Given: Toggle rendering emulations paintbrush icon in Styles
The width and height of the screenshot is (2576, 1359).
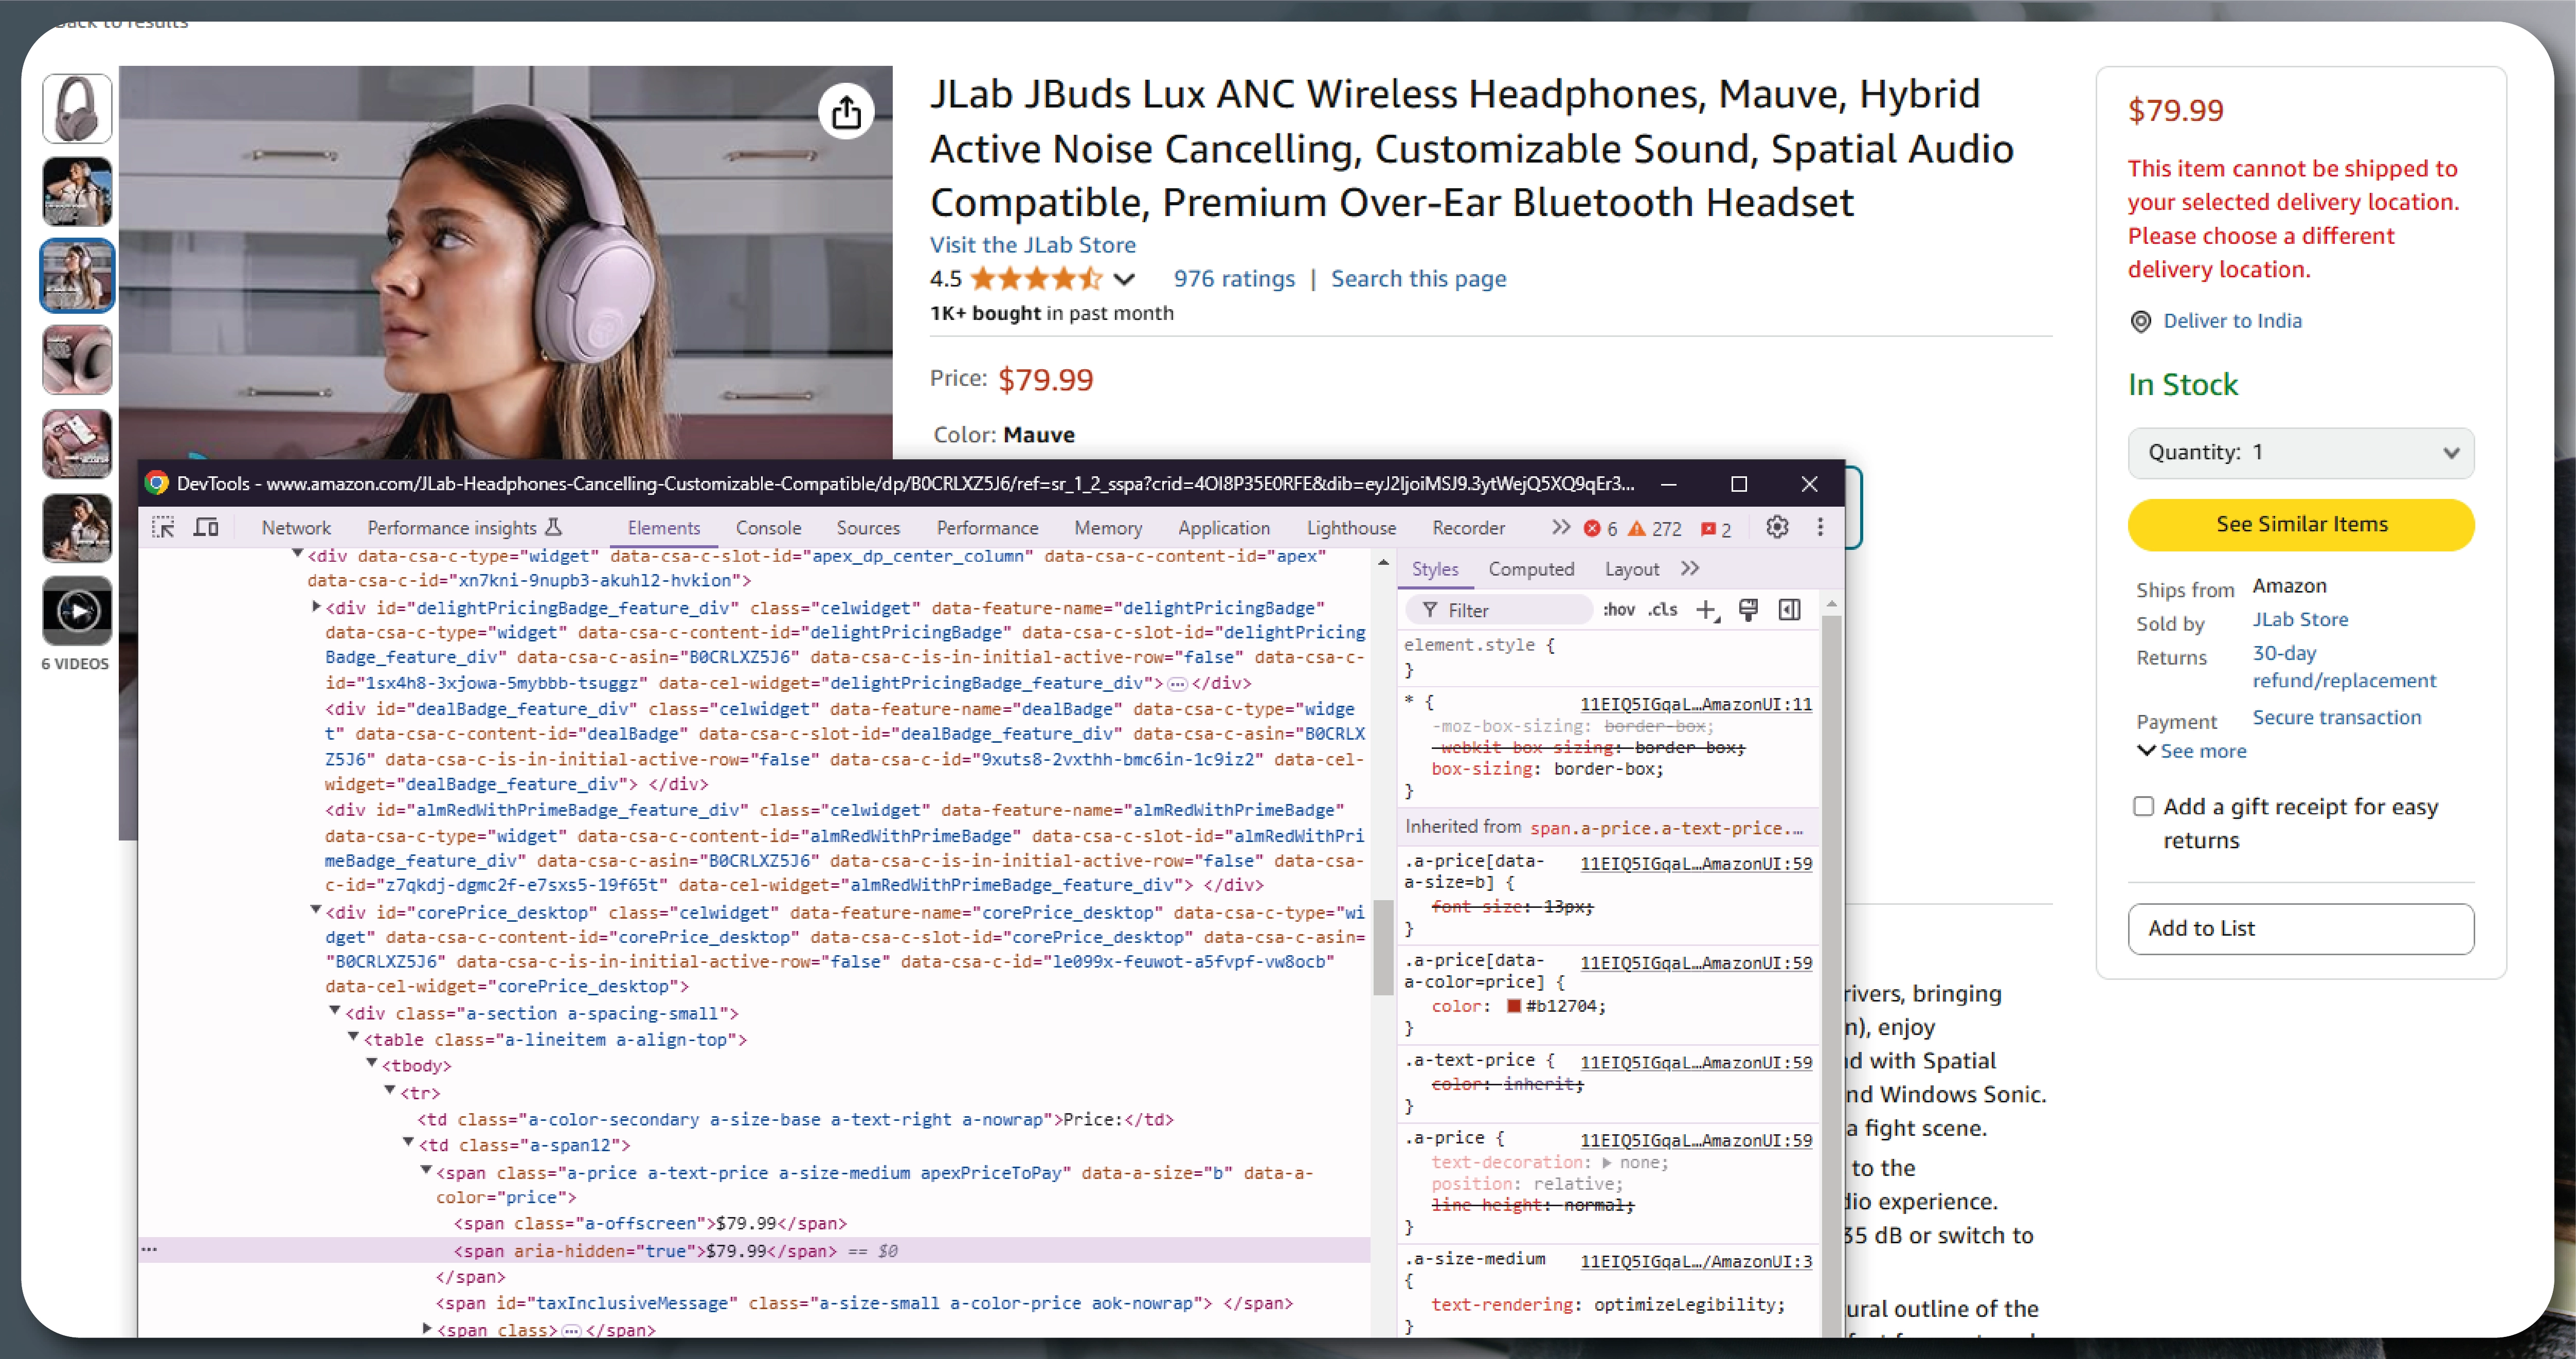Looking at the screenshot, I should click(x=1748, y=610).
